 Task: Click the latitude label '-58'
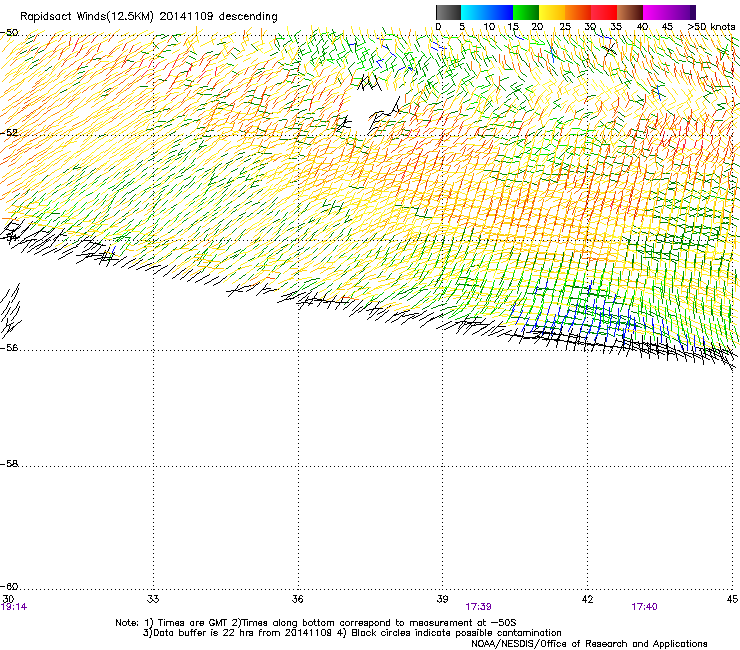click(9, 464)
